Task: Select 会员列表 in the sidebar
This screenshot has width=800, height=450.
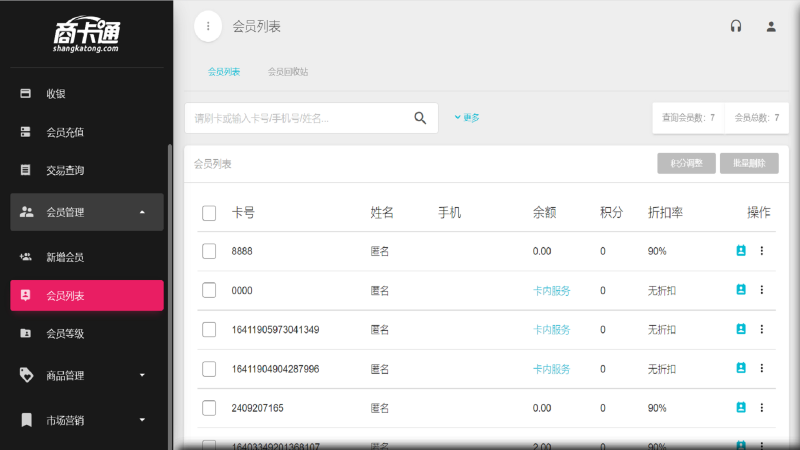Action: tap(87, 295)
